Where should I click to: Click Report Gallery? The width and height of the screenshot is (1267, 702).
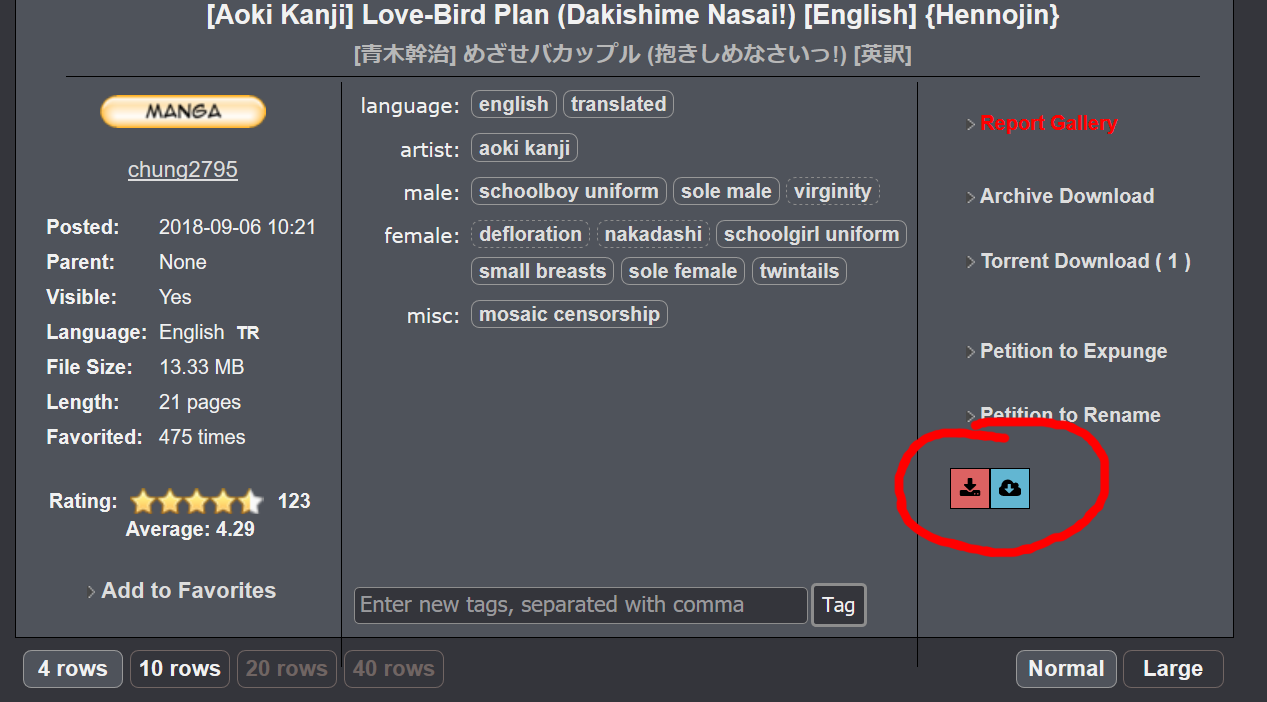(x=1048, y=123)
